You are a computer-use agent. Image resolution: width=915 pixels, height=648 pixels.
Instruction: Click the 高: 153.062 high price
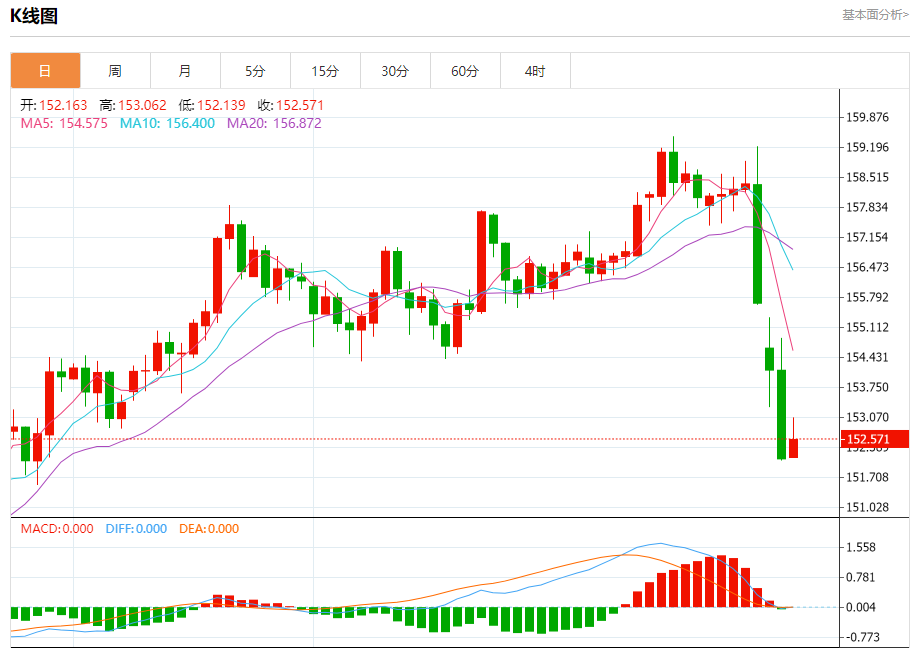pyautogui.click(x=133, y=105)
